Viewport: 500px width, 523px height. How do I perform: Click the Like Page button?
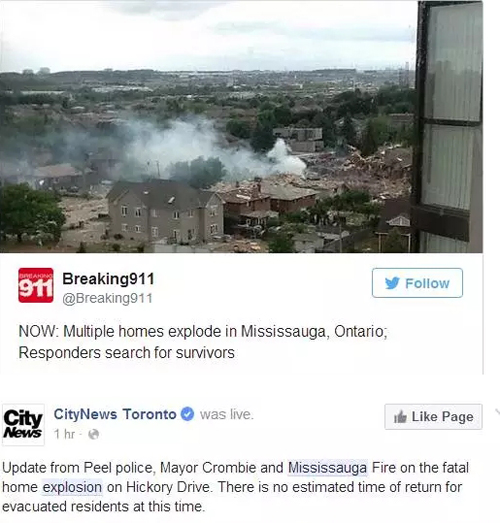pos(433,417)
